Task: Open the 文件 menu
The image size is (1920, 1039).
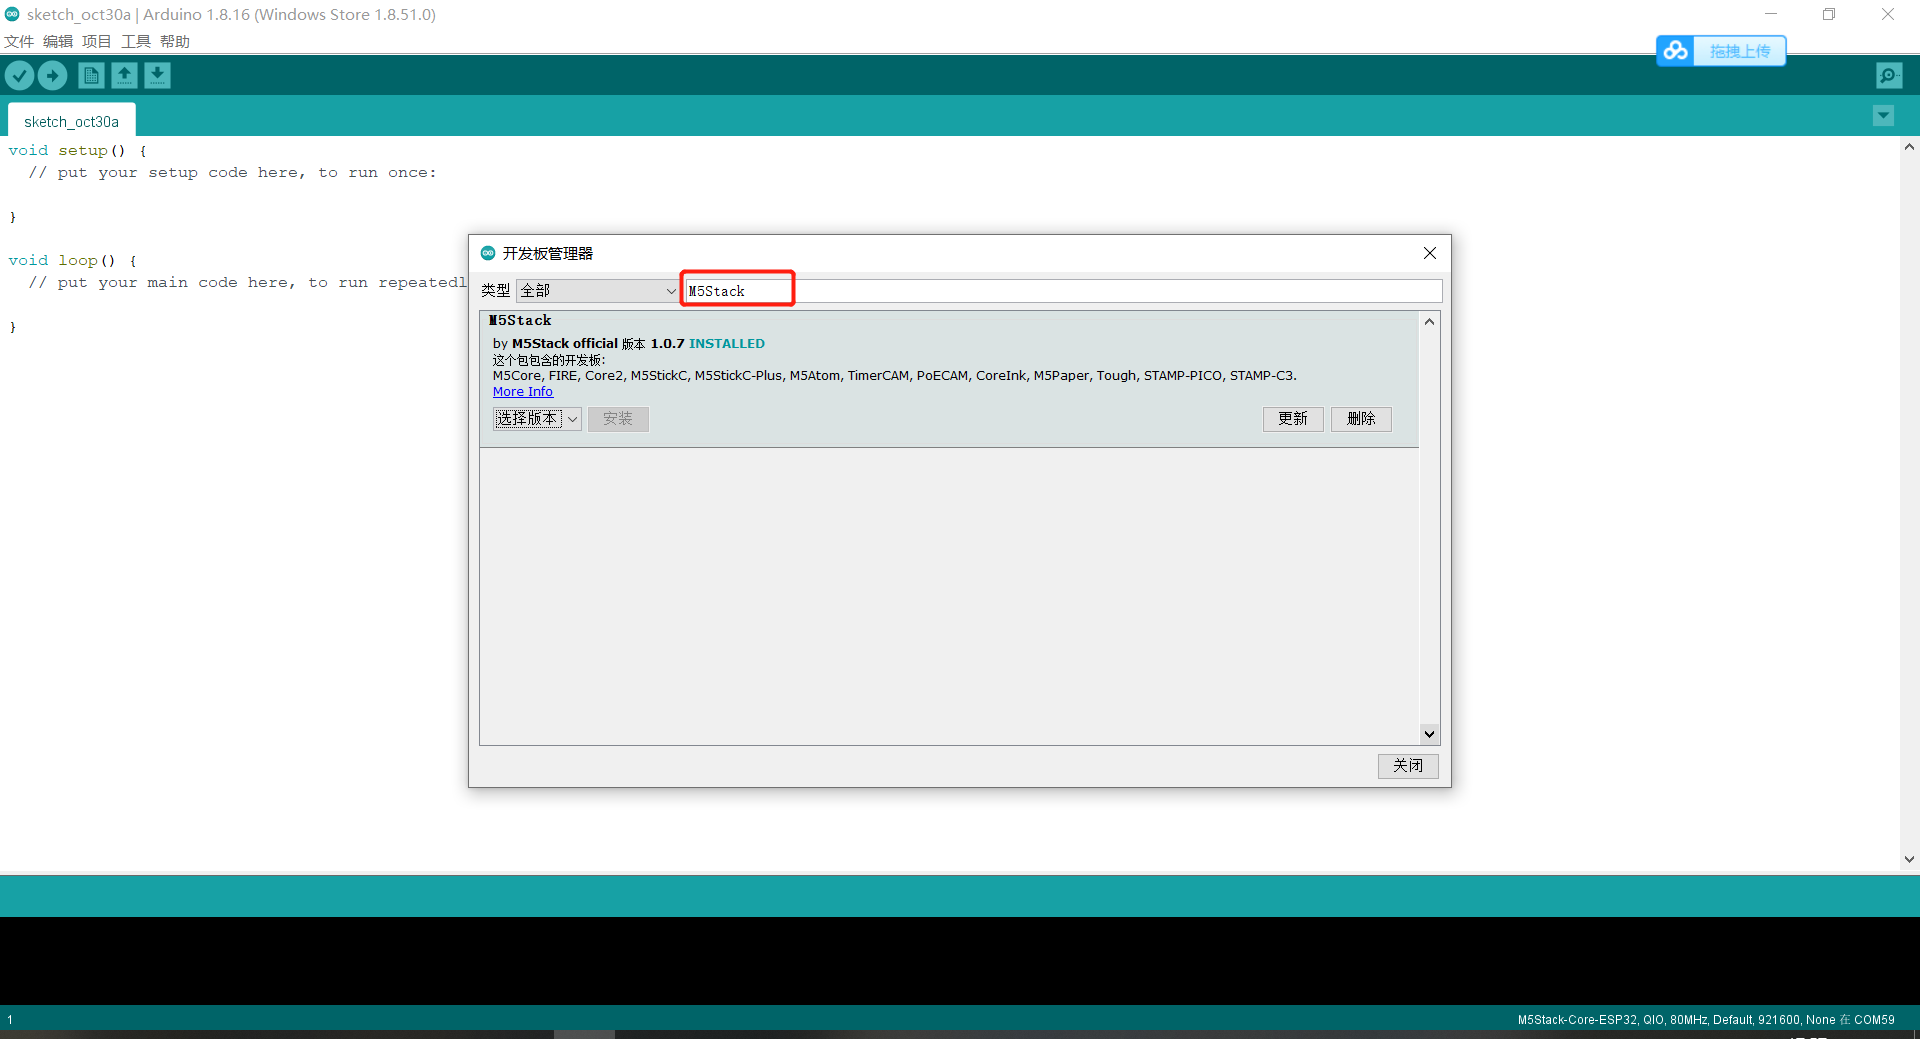Action: (19, 41)
